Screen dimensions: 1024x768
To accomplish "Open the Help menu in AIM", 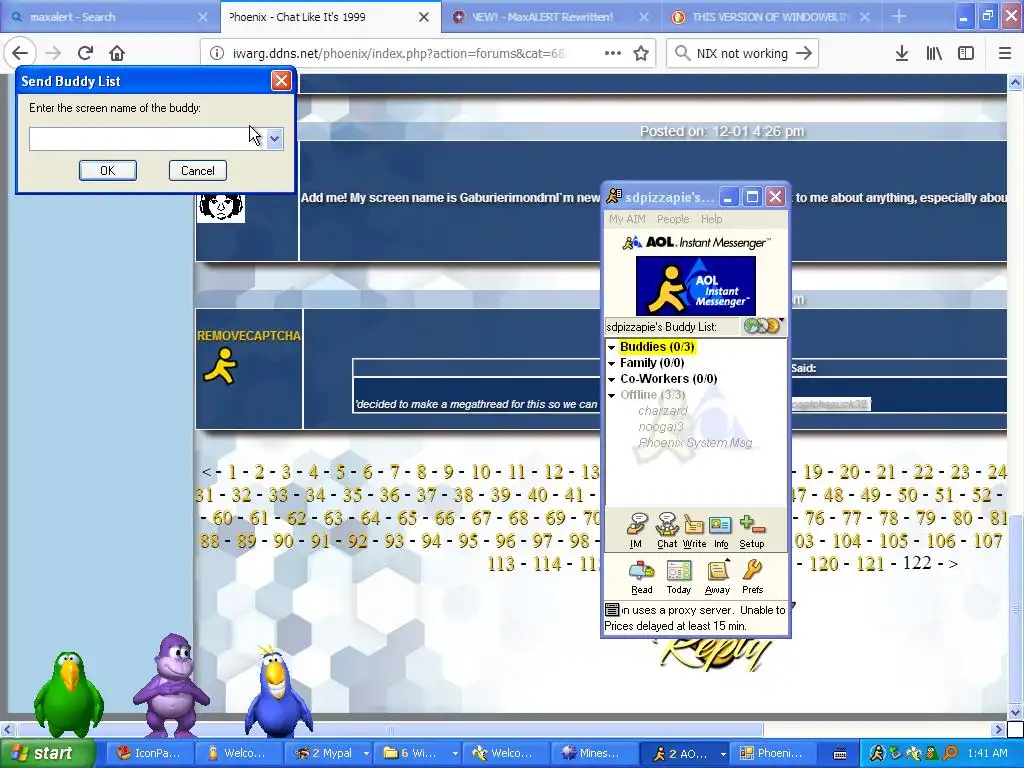I will [x=711, y=219].
